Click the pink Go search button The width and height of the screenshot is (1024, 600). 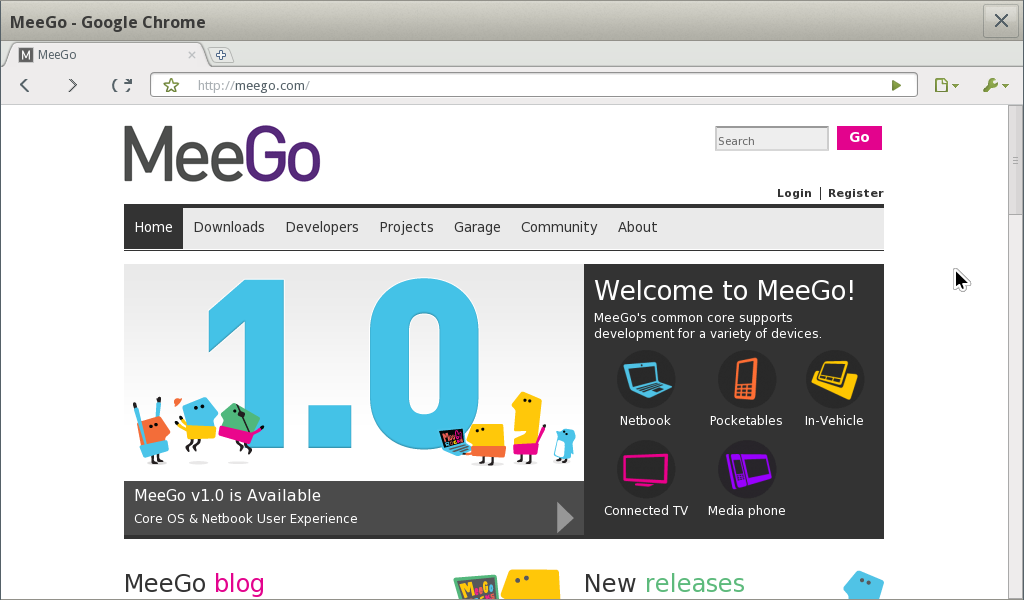click(859, 138)
